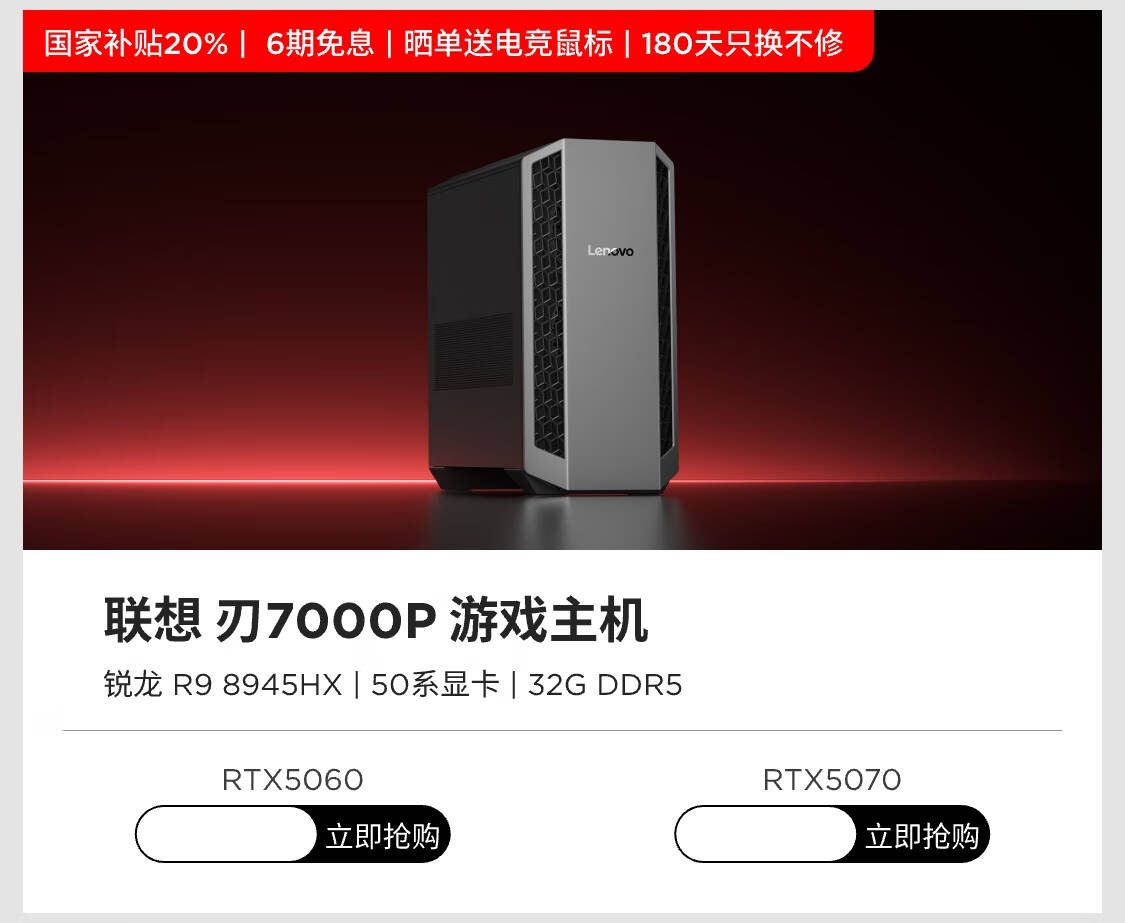Choose the RTX5070 configuration label
The image size is (1125, 923).
point(832,779)
